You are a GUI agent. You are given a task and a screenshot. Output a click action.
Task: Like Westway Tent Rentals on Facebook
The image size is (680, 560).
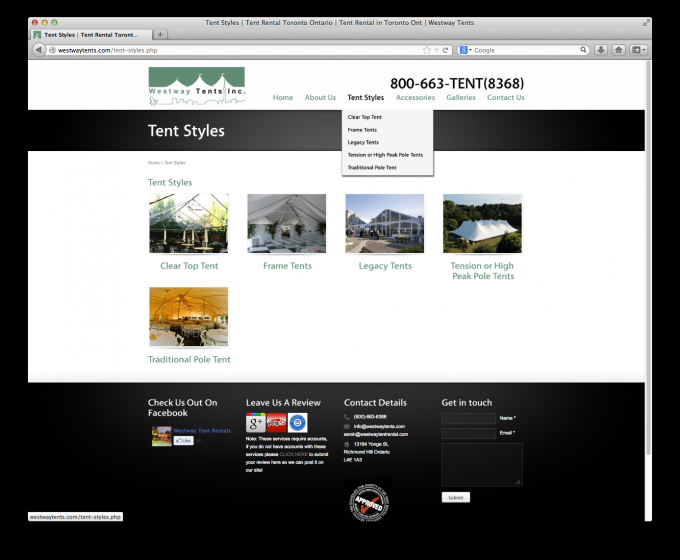pos(183,440)
